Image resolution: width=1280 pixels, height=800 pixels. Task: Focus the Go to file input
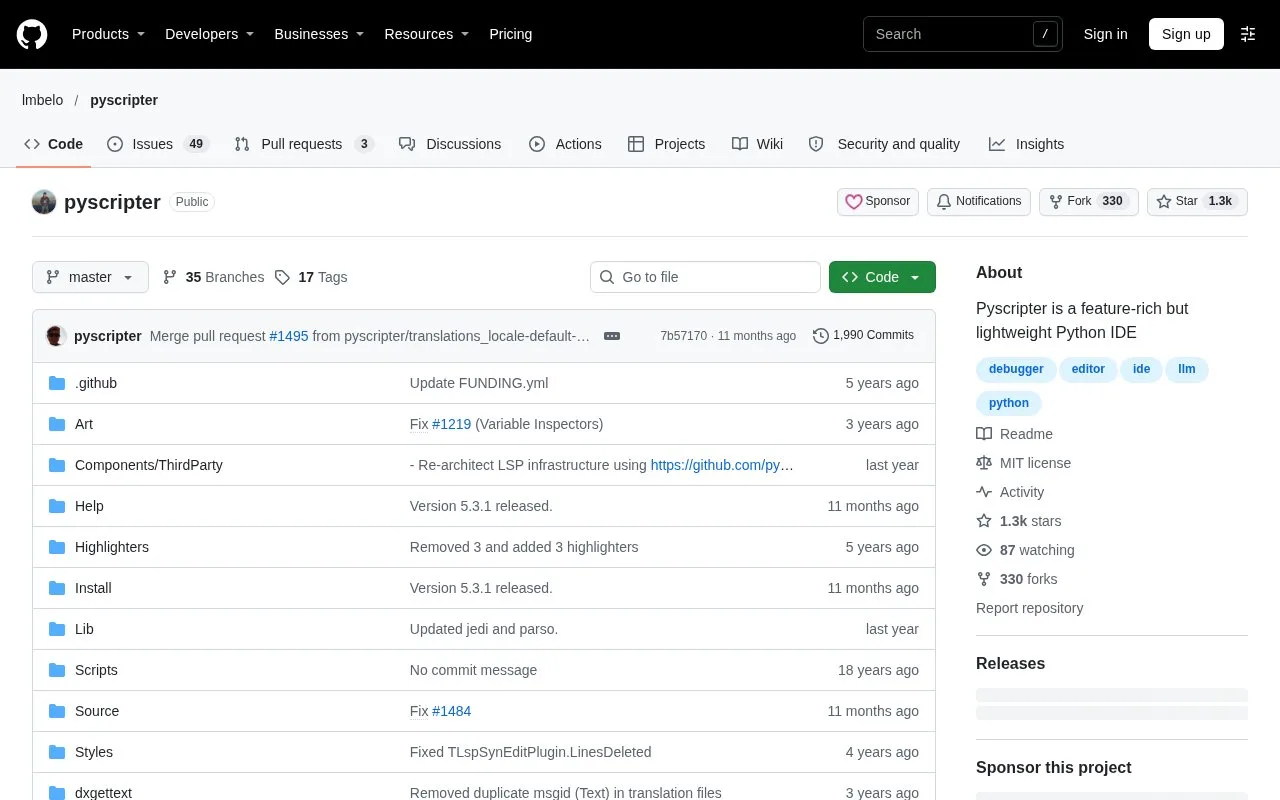coord(705,277)
